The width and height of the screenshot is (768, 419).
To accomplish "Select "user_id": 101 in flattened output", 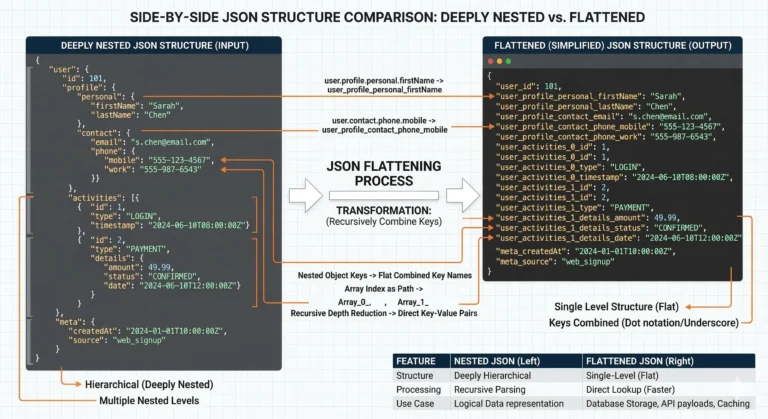I will [528, 86].
